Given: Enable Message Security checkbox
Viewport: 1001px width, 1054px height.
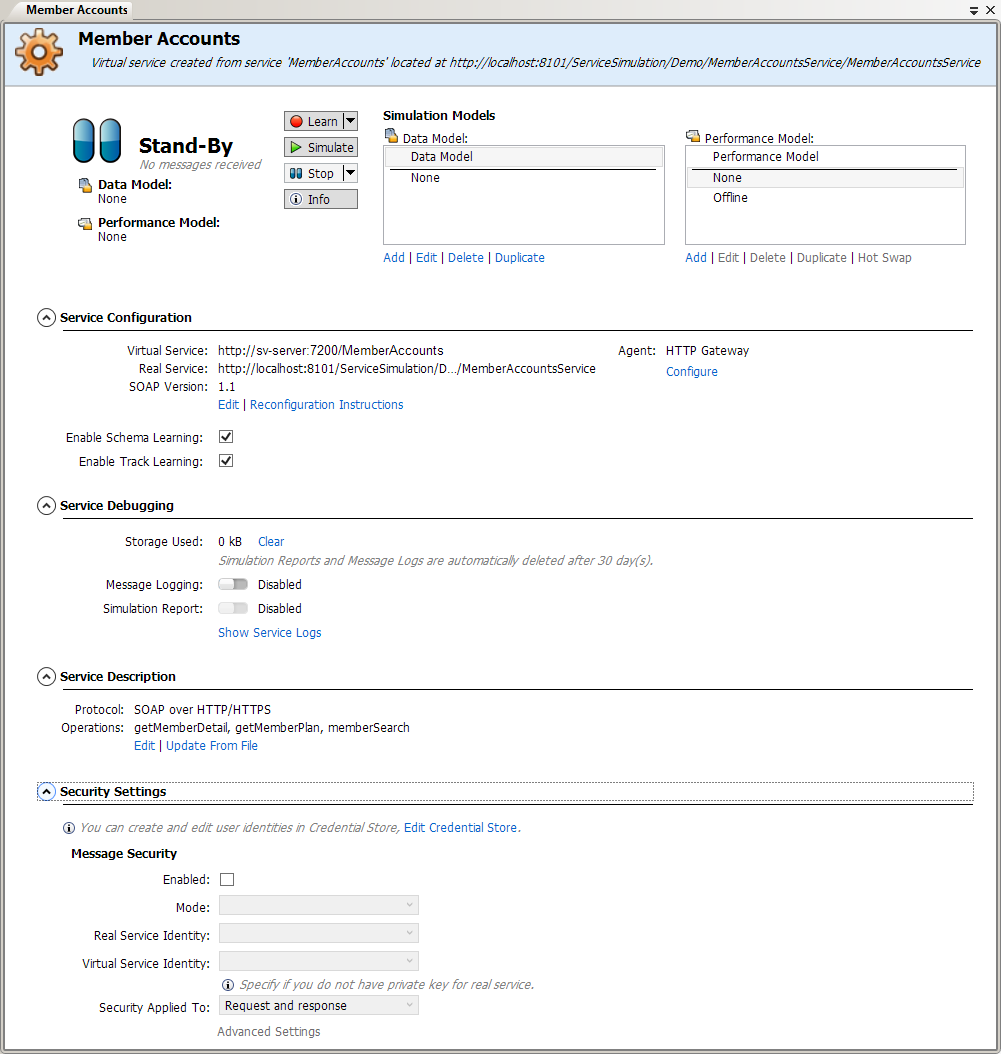Looking at the screenshot, I should pos(227,879).
